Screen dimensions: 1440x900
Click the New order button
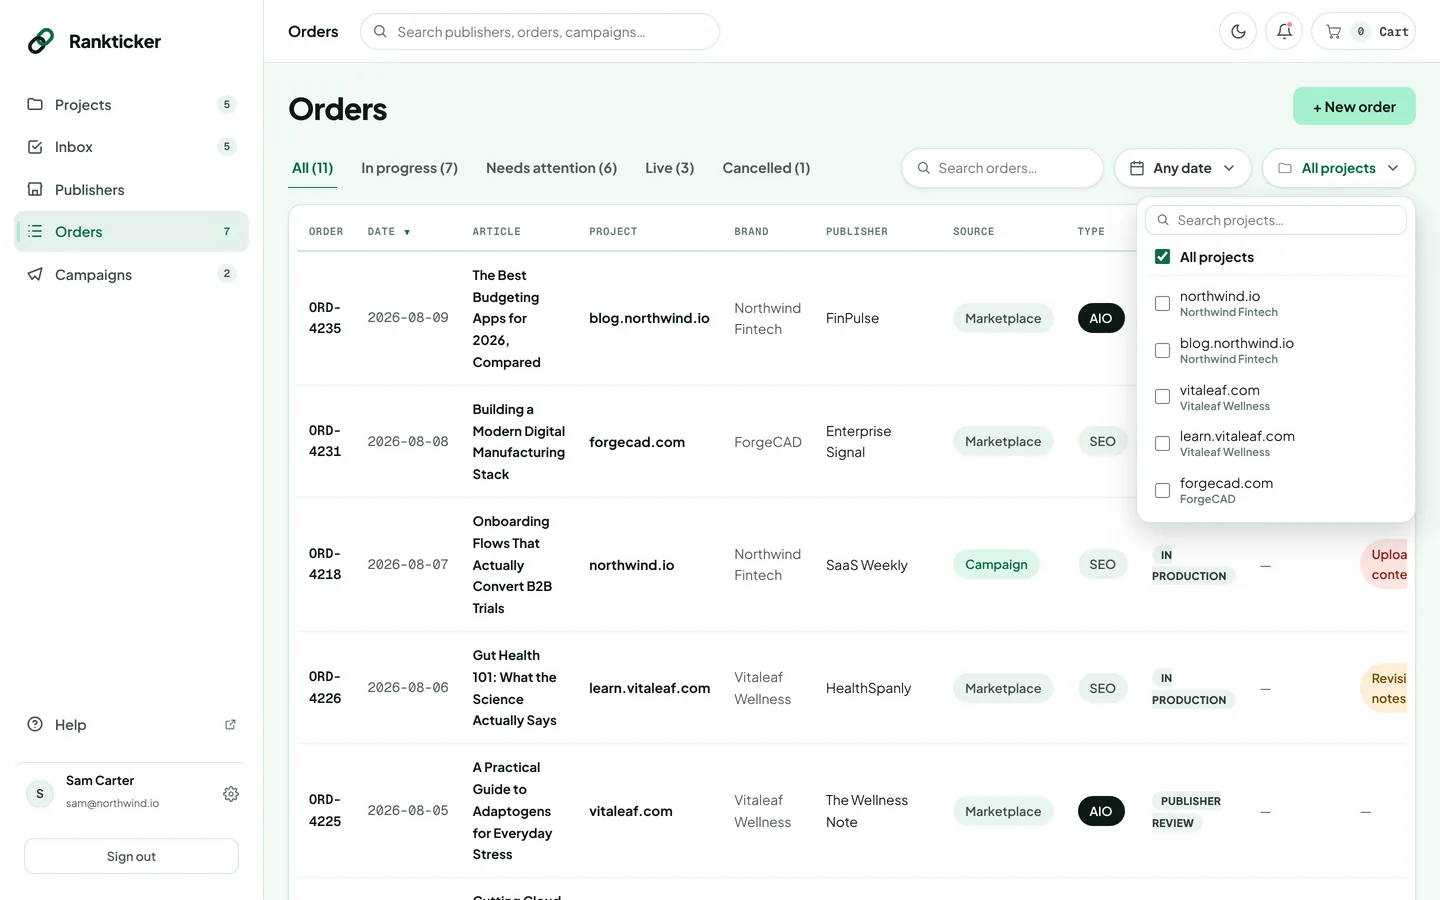click(x=1354, y=107)
